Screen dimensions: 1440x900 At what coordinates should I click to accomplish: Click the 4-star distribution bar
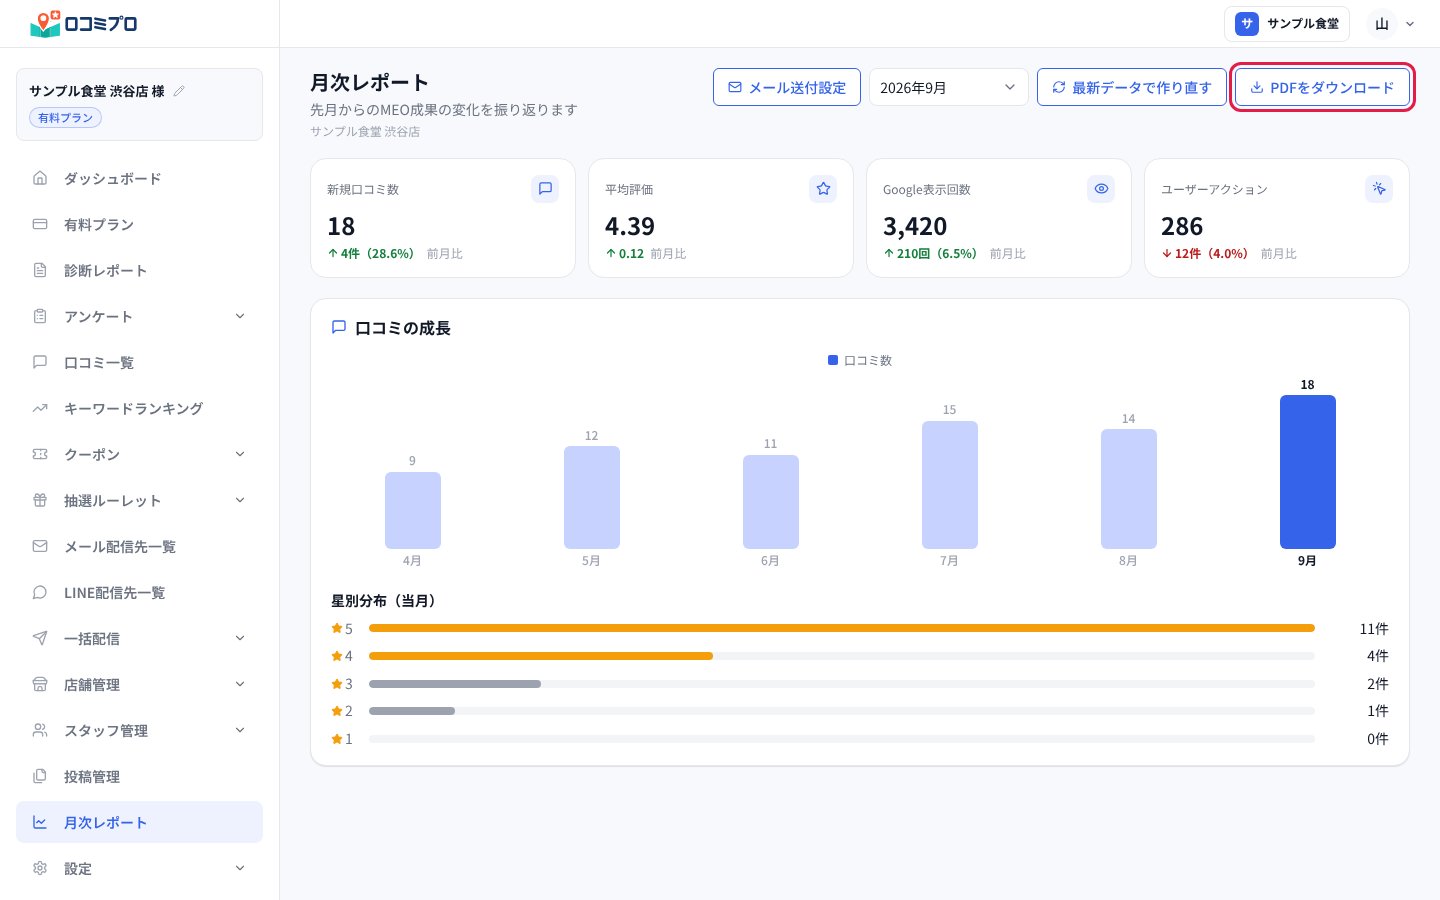541,656
